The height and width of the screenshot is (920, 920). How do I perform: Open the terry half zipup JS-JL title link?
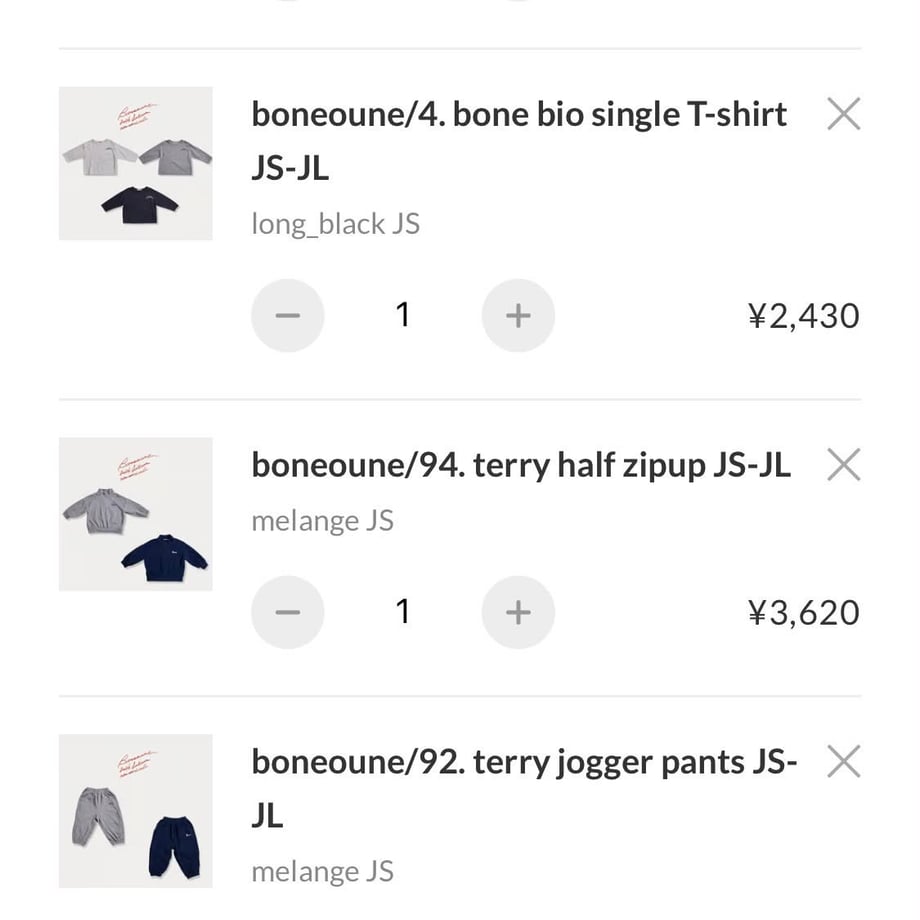[x=521, y=466]
